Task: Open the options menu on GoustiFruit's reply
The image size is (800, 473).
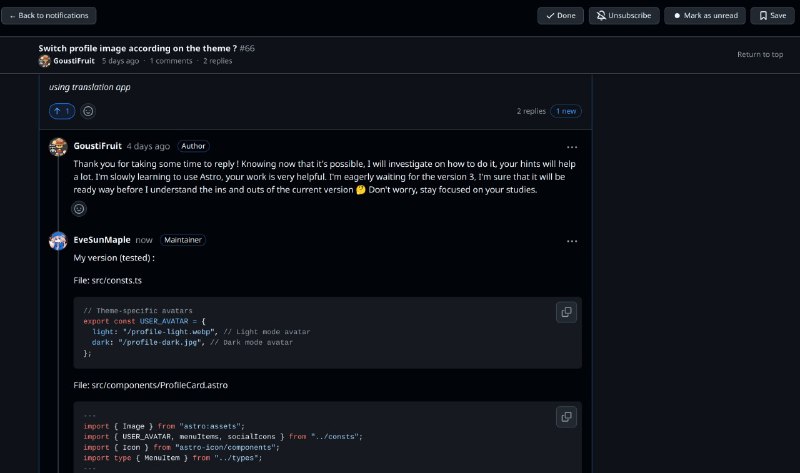Action: (572, 147)
